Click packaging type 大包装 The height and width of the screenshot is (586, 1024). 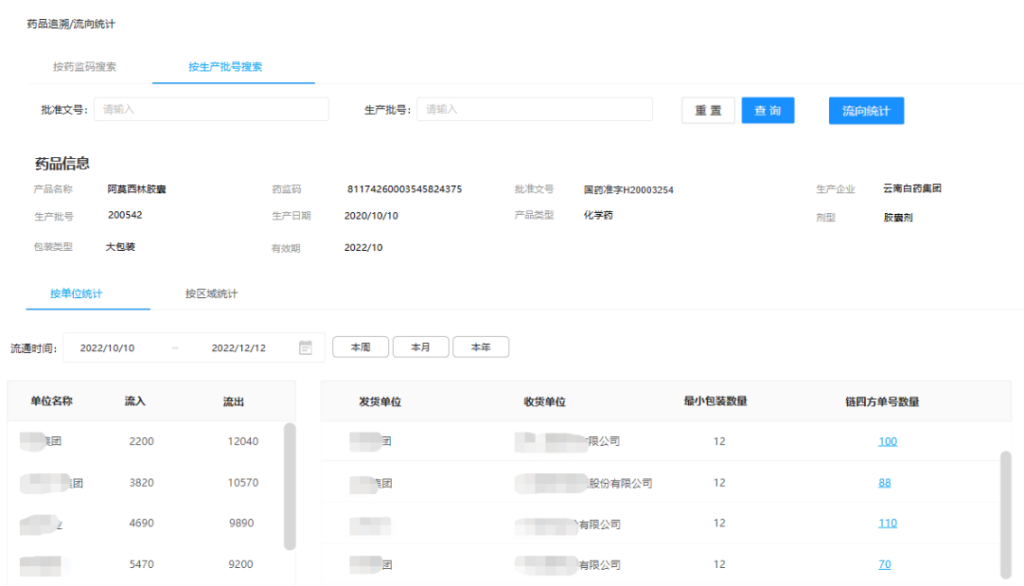pyautogui.click(x=120, y=247)
